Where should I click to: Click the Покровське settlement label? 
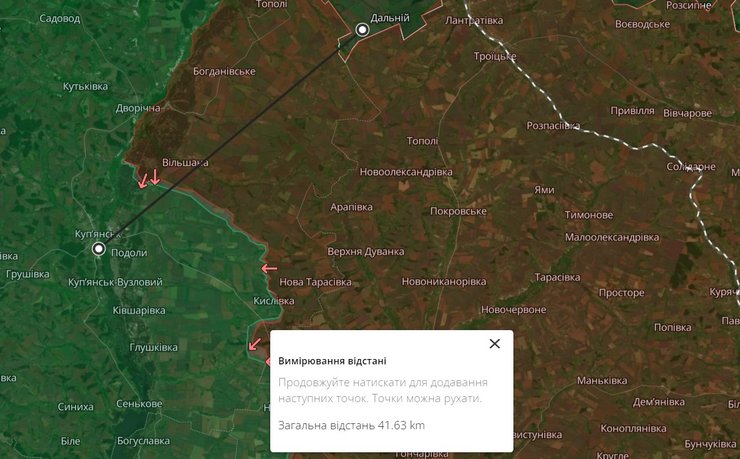click(458, 211)
